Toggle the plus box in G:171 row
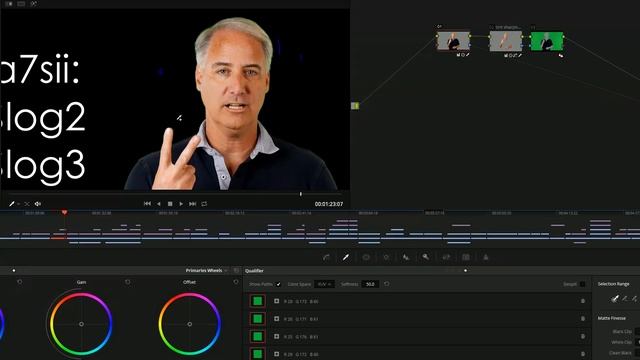Viewport: 640px width, 360px height. (276, 319)
